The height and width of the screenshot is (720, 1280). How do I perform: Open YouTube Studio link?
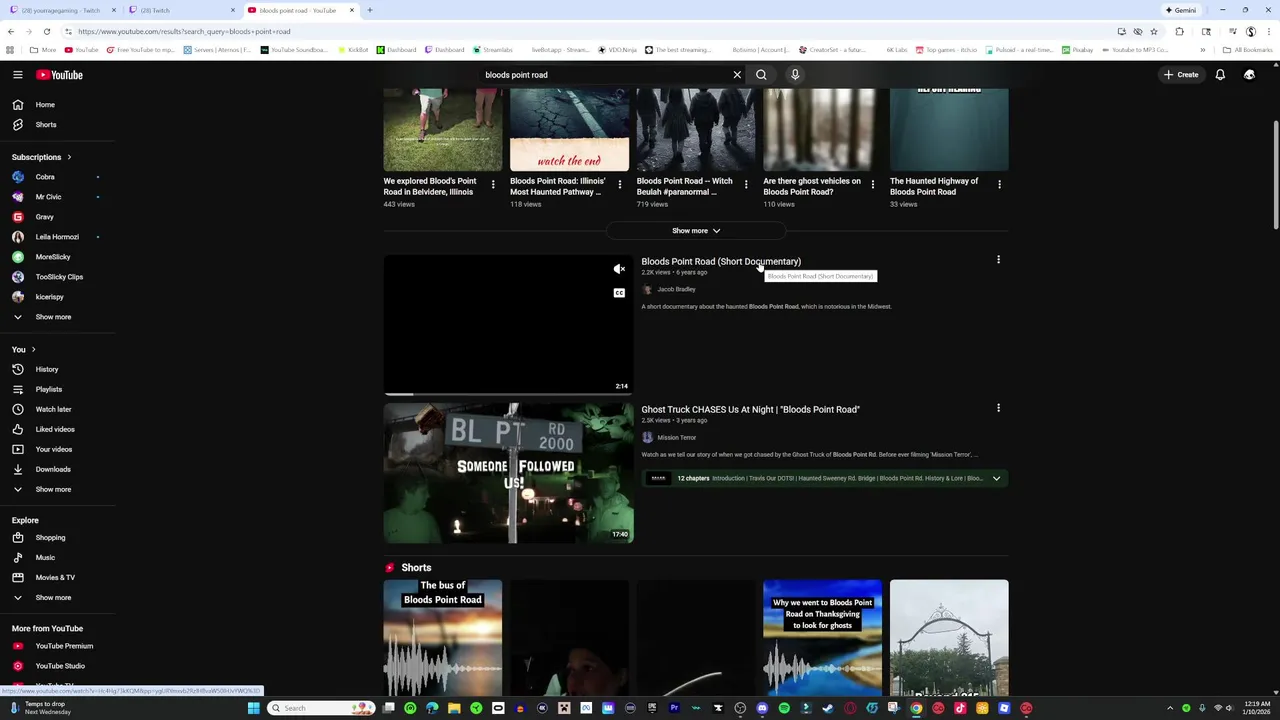coord(58,666)
